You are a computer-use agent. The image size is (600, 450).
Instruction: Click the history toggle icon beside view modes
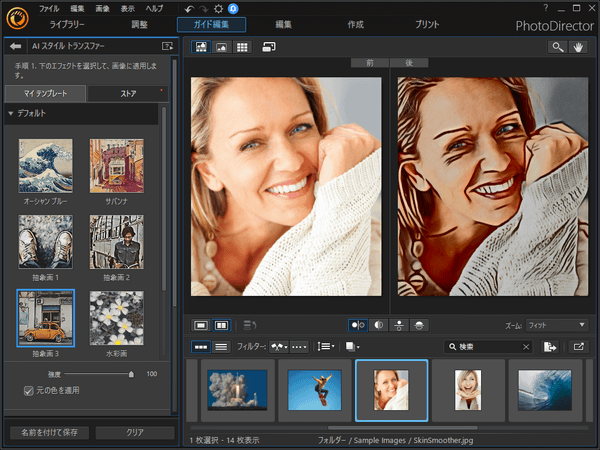[249, 325]
